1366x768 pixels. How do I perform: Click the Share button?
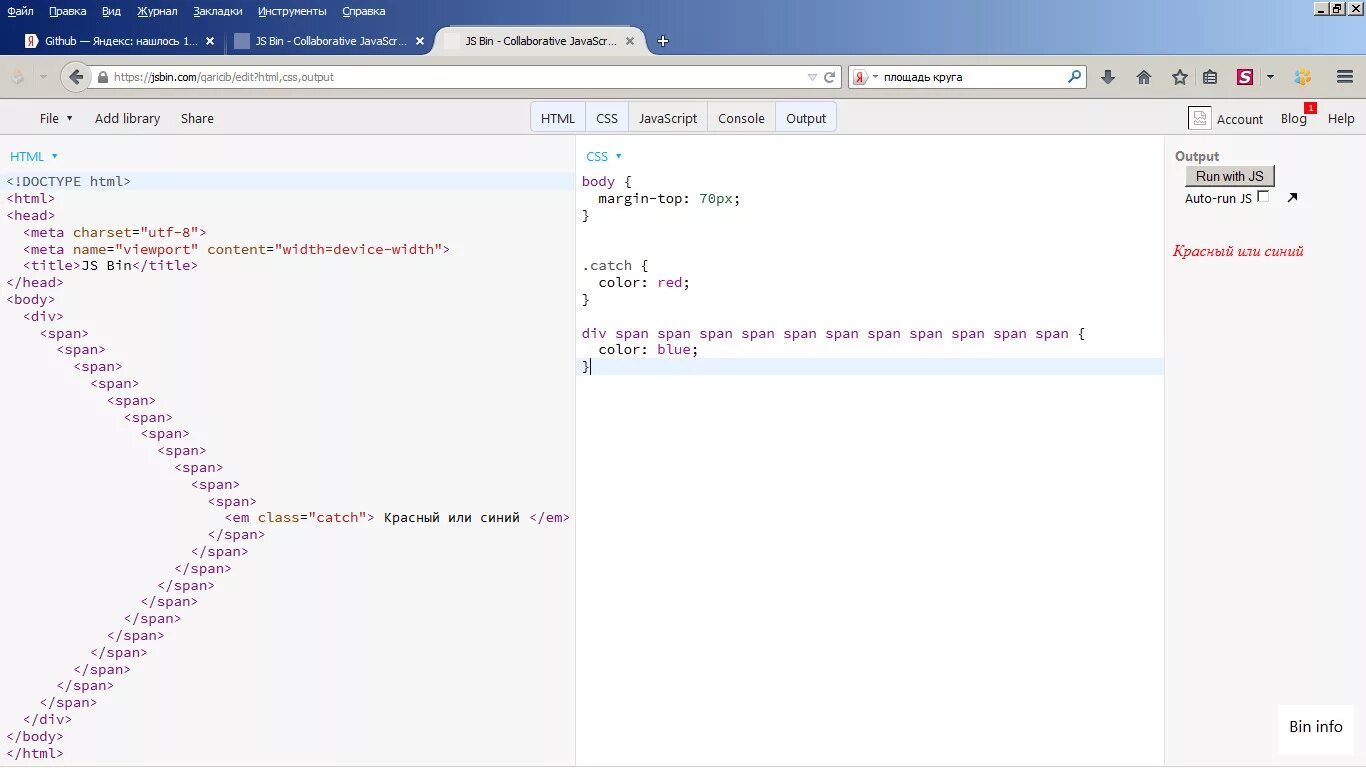point(197,118)
